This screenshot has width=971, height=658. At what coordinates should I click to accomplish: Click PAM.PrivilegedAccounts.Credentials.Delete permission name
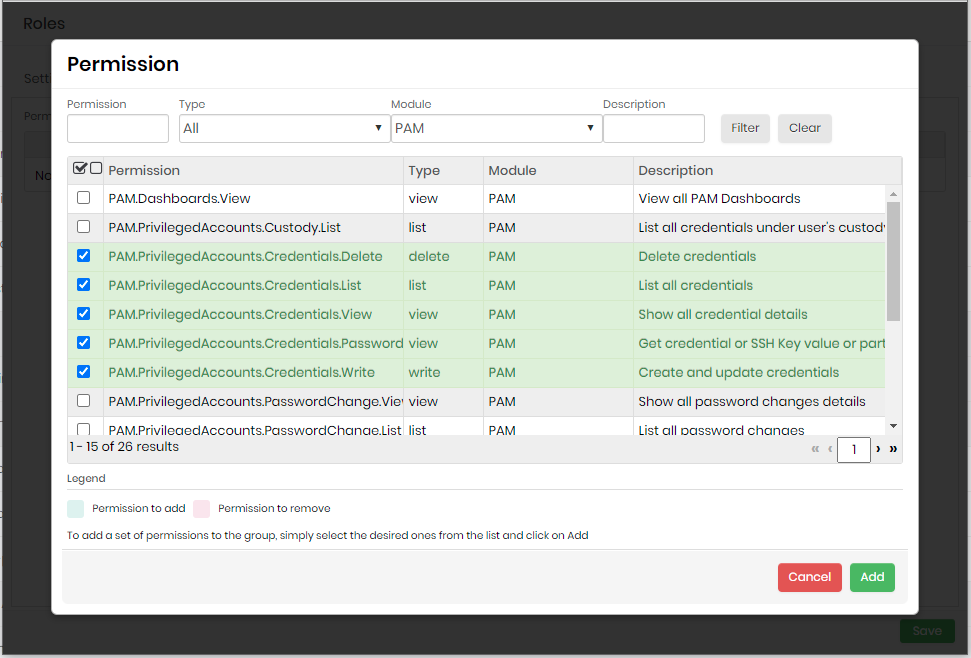(245, 256)
